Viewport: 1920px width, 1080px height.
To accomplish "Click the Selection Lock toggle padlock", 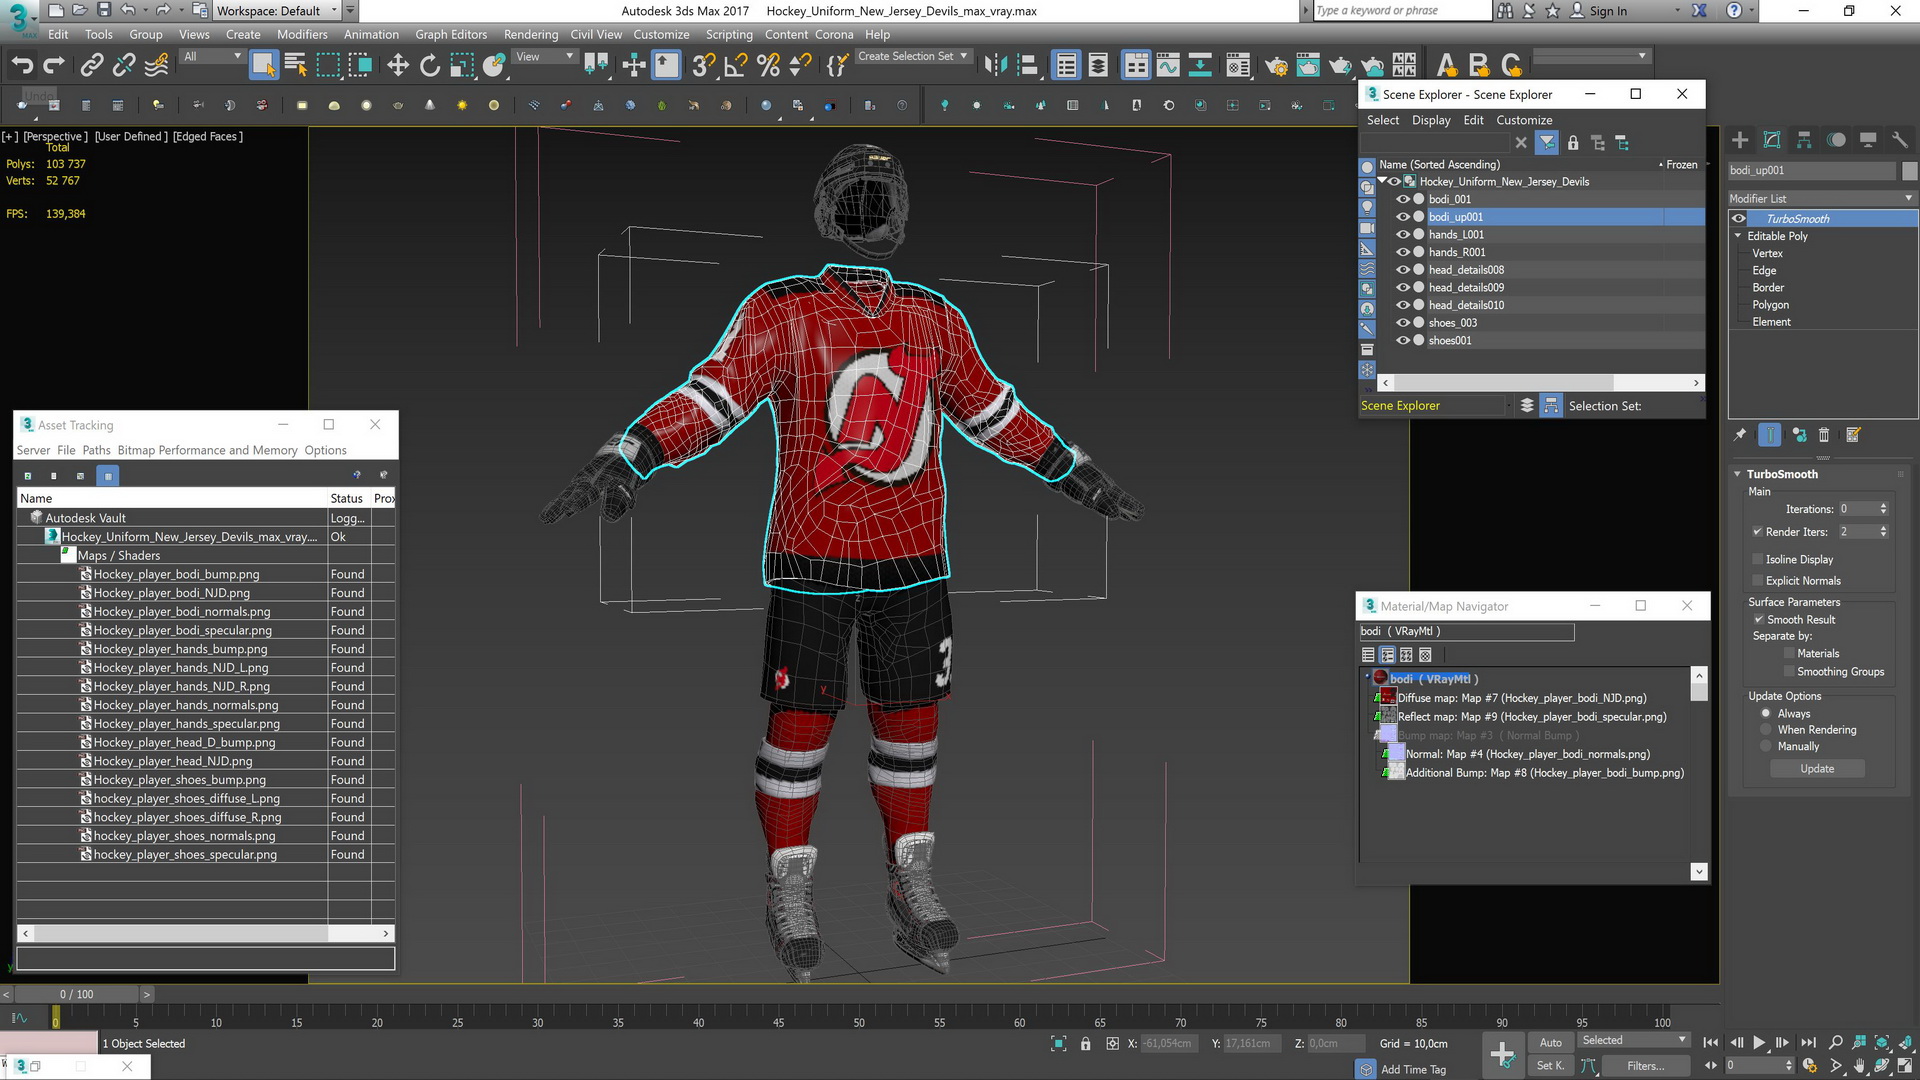I will (1086, 1044).
